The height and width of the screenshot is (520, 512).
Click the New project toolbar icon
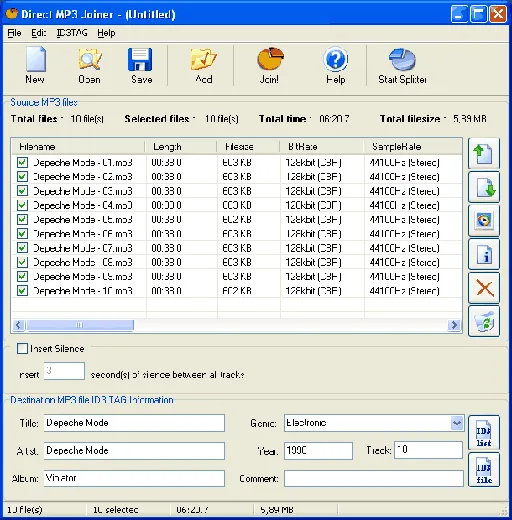pos(35,65)
